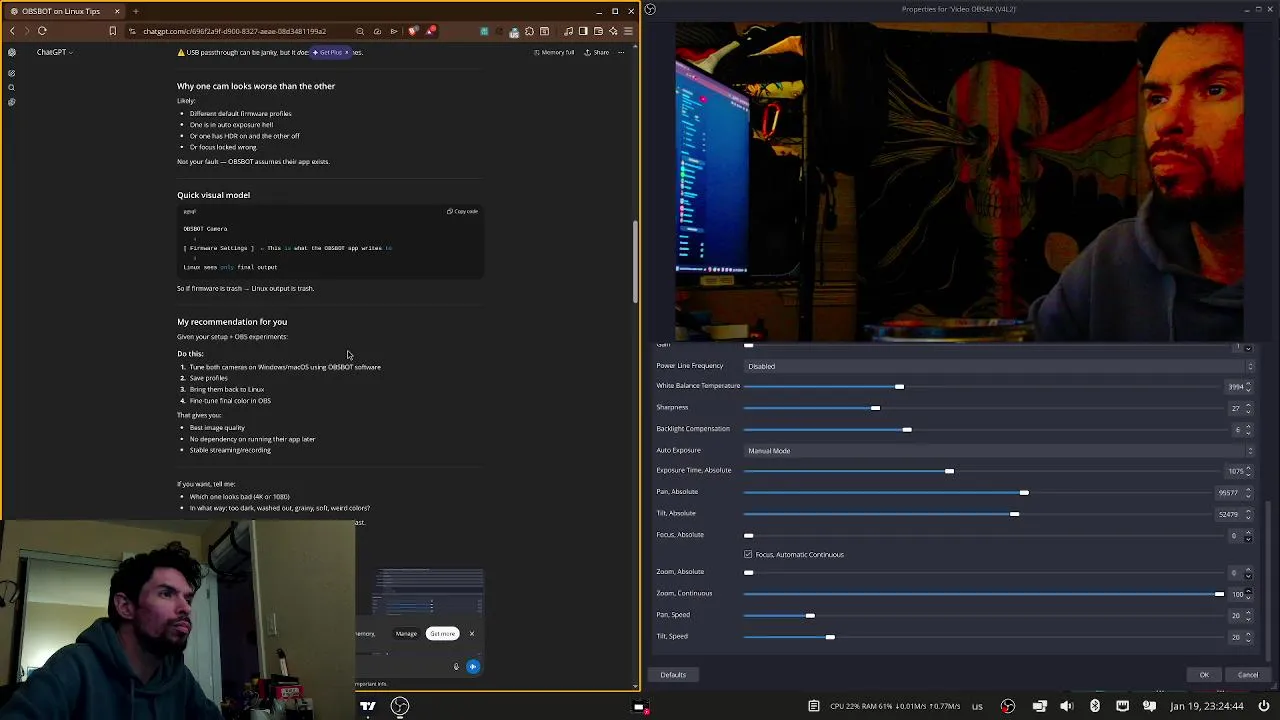Start ChatGPT voice mode blue button

[473, 666]
